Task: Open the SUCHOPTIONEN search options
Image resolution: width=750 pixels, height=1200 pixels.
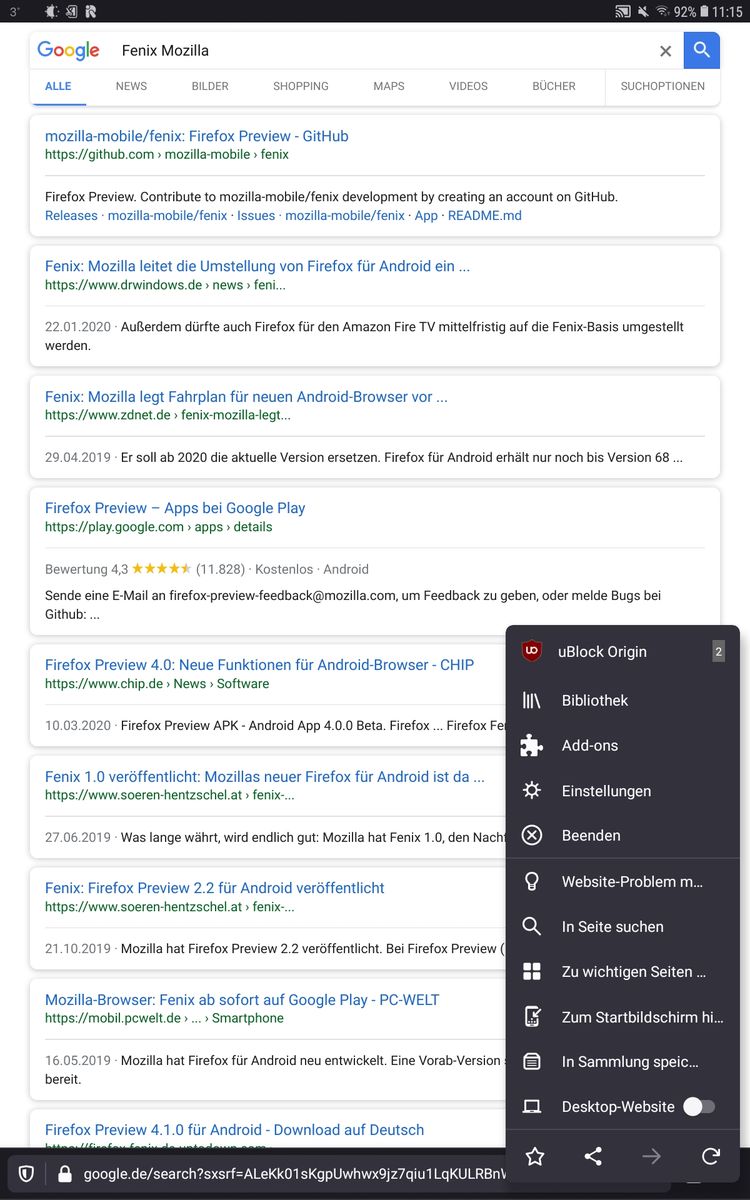Action: [x=662, y=86]
